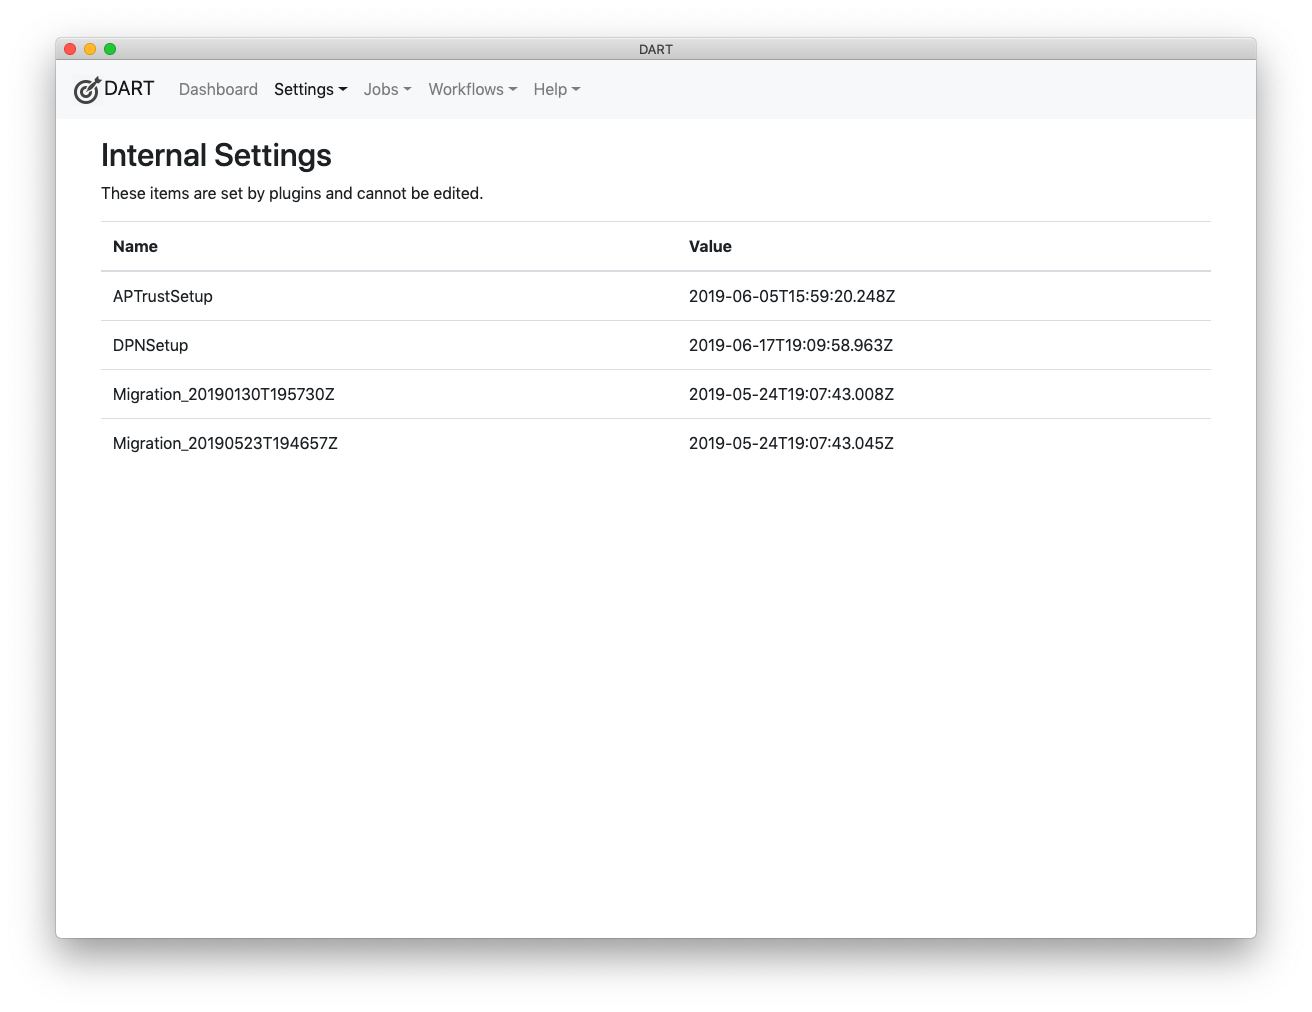Image resolution: width=1312 pixels, height=1012 pixels.
Task: Navigate to the Dashboard
Action: pyautogui.click(x=218, y=89)
